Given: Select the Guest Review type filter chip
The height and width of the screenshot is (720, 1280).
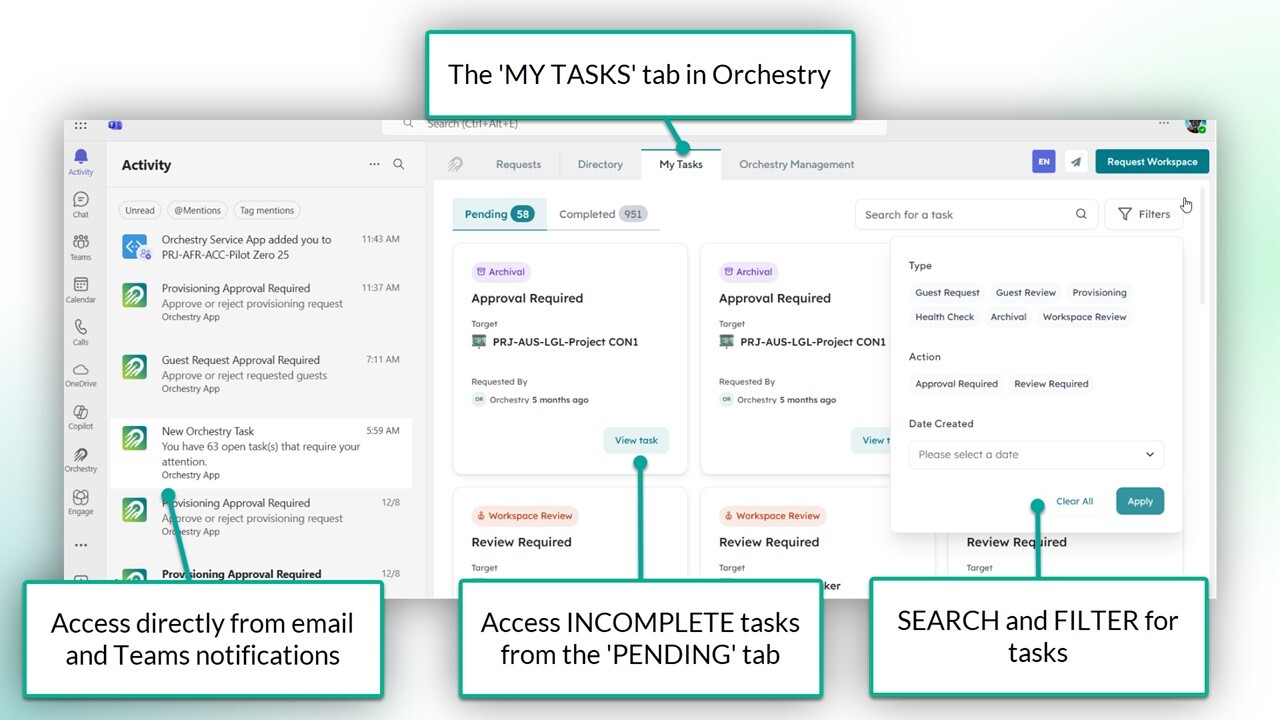Looking at the screenshot, I should (1026, 293).
